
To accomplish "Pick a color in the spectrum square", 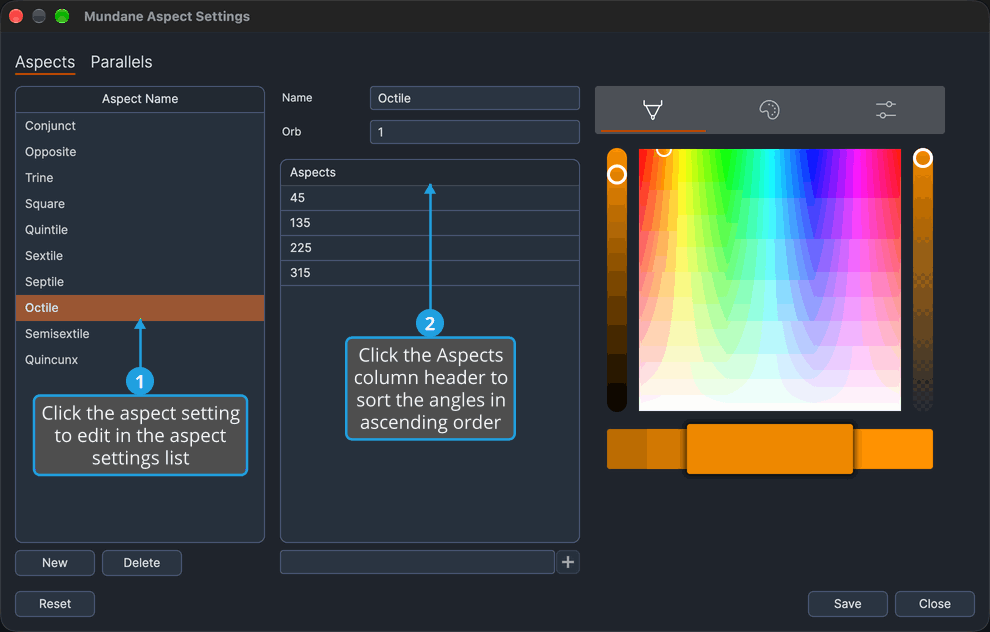I will 770,280.
